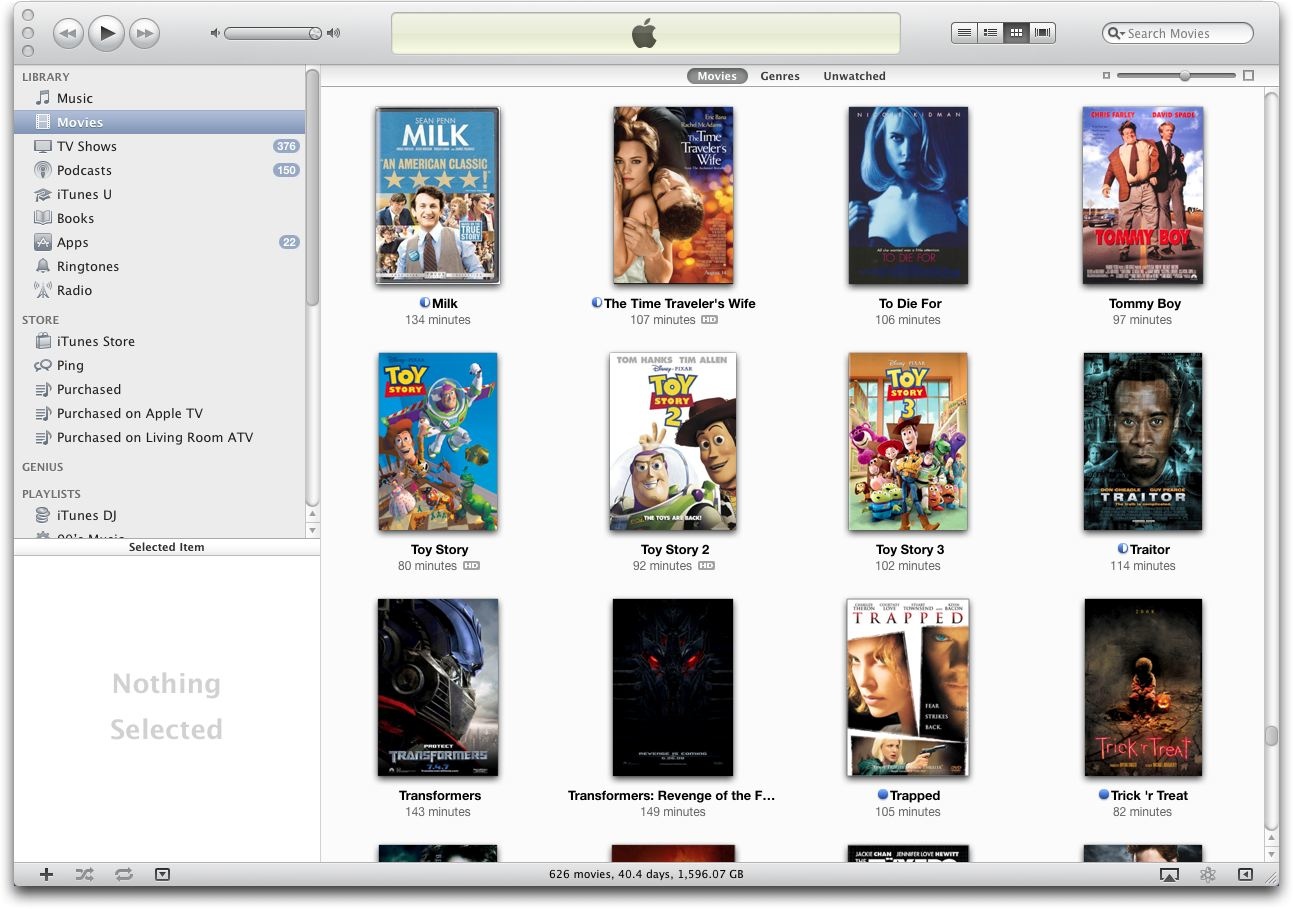Click the Ping icon in sidebar

pyautogui.click(x=43, y=365)
